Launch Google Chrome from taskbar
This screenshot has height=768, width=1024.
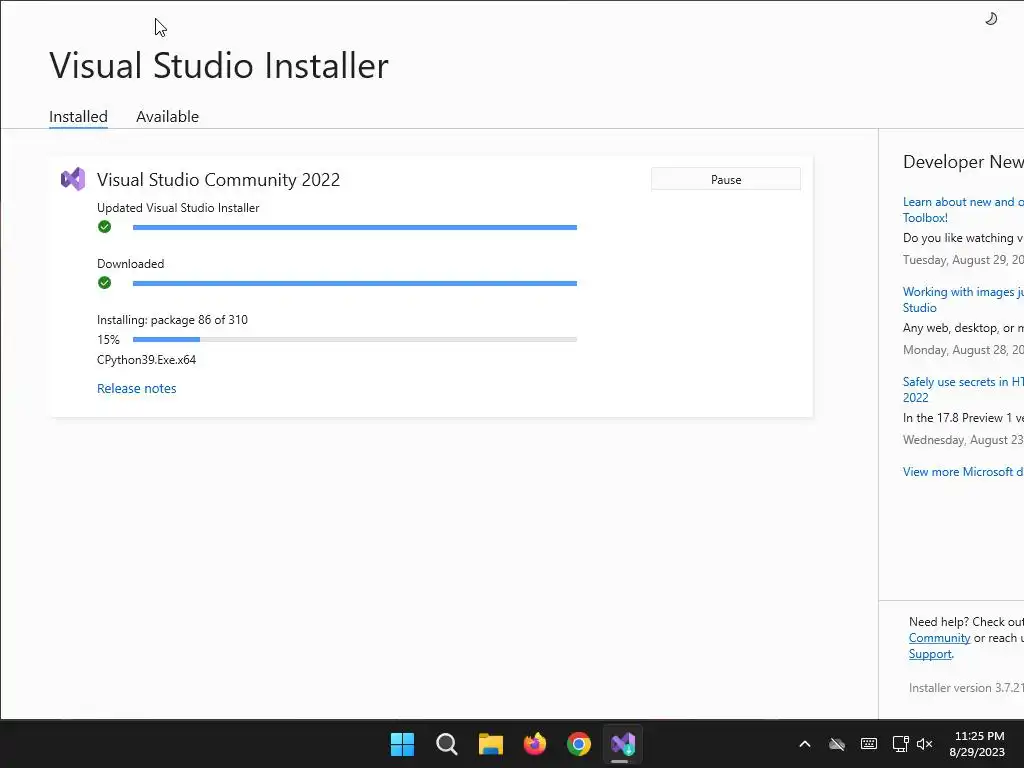[579, 744]
